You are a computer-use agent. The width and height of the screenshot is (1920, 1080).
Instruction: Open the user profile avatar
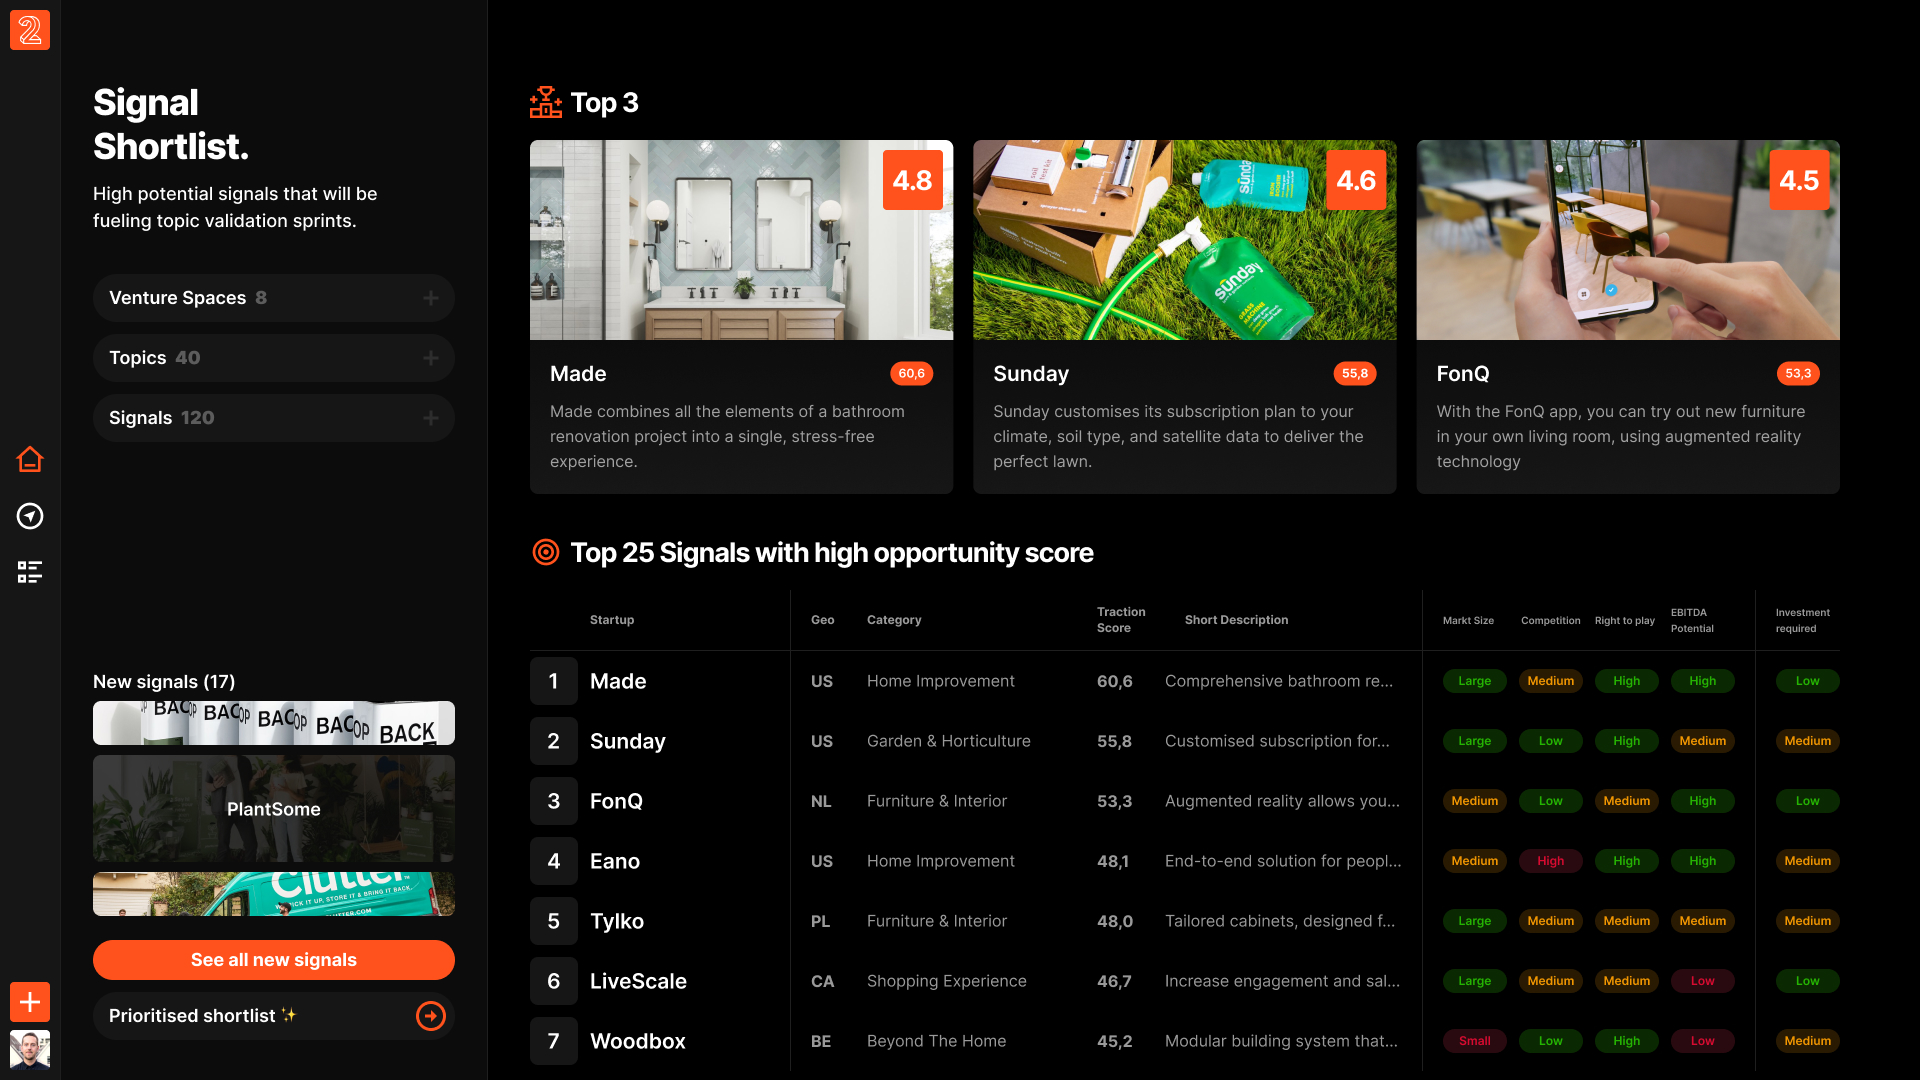pyautogui.click(x=30, y=1050)
